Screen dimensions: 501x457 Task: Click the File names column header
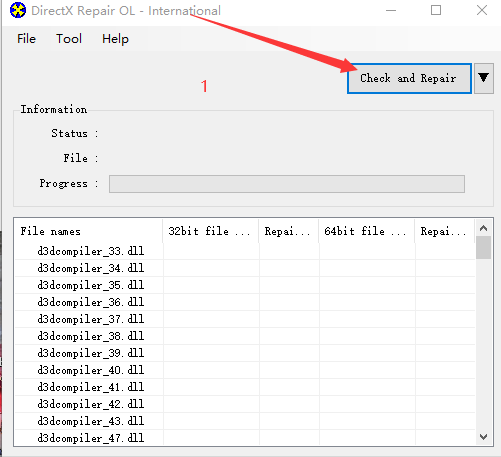89,231
